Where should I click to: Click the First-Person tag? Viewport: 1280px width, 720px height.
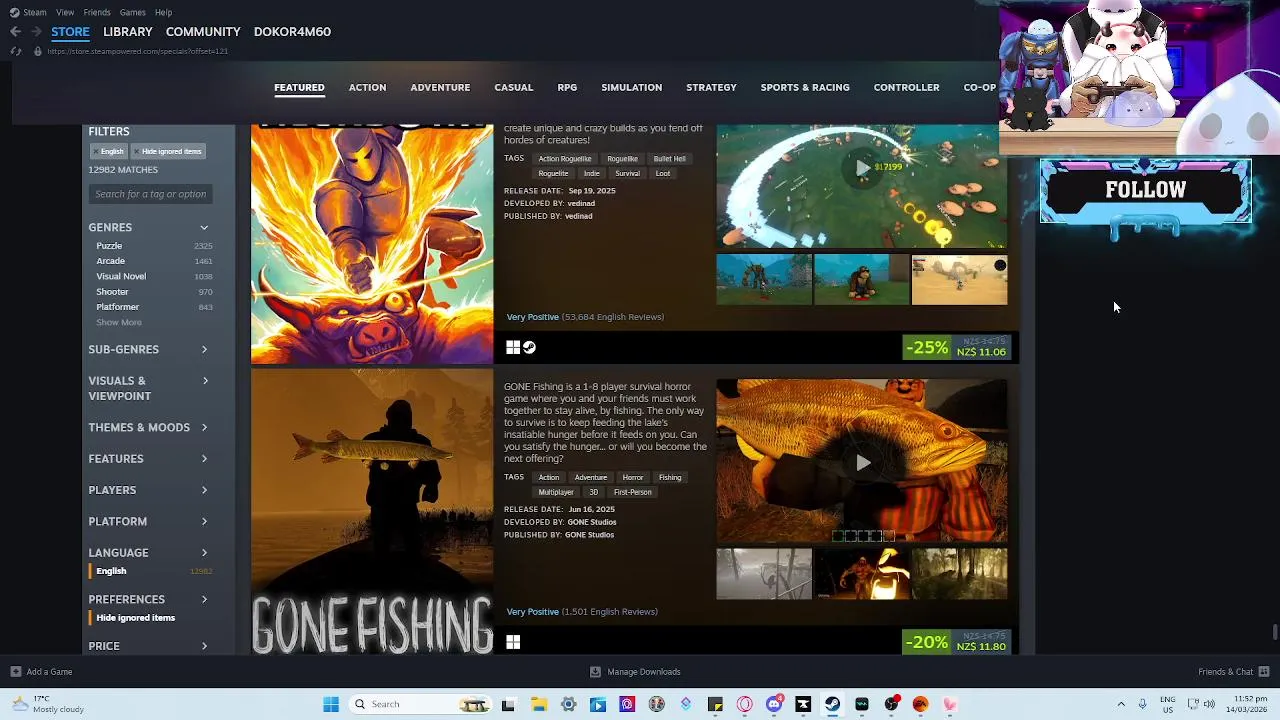(632, 492)
